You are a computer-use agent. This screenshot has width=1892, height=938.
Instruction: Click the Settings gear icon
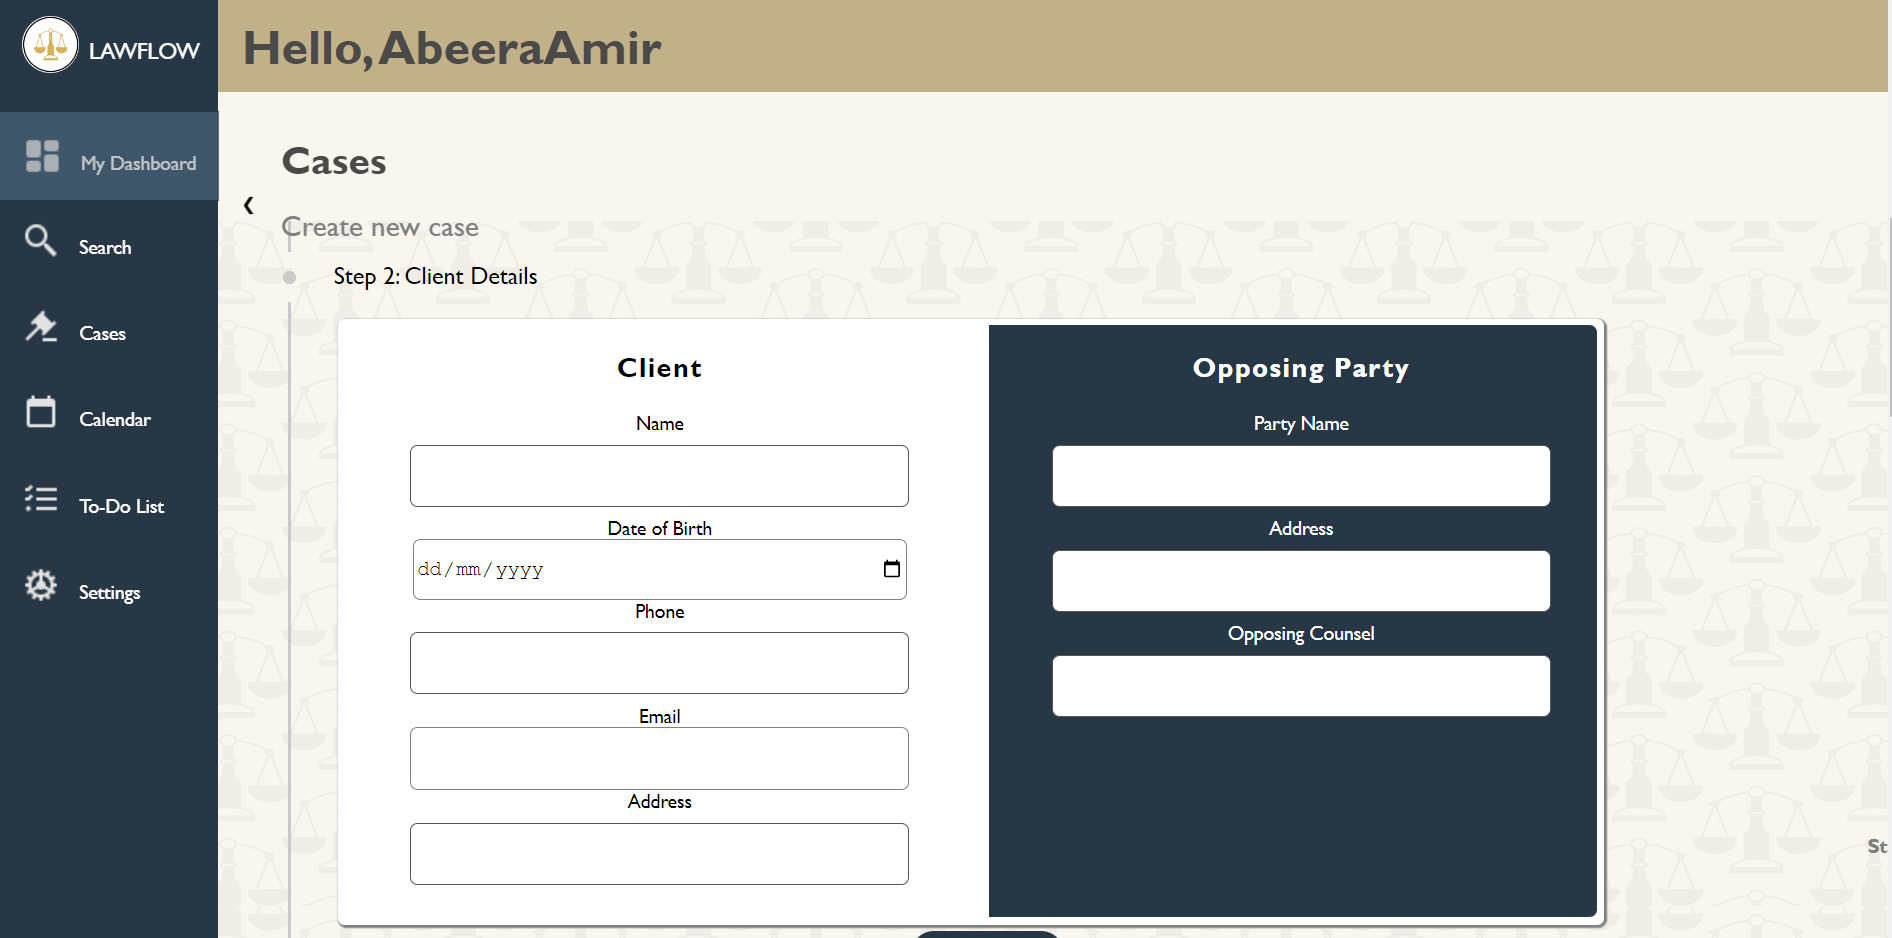[41, 585]
